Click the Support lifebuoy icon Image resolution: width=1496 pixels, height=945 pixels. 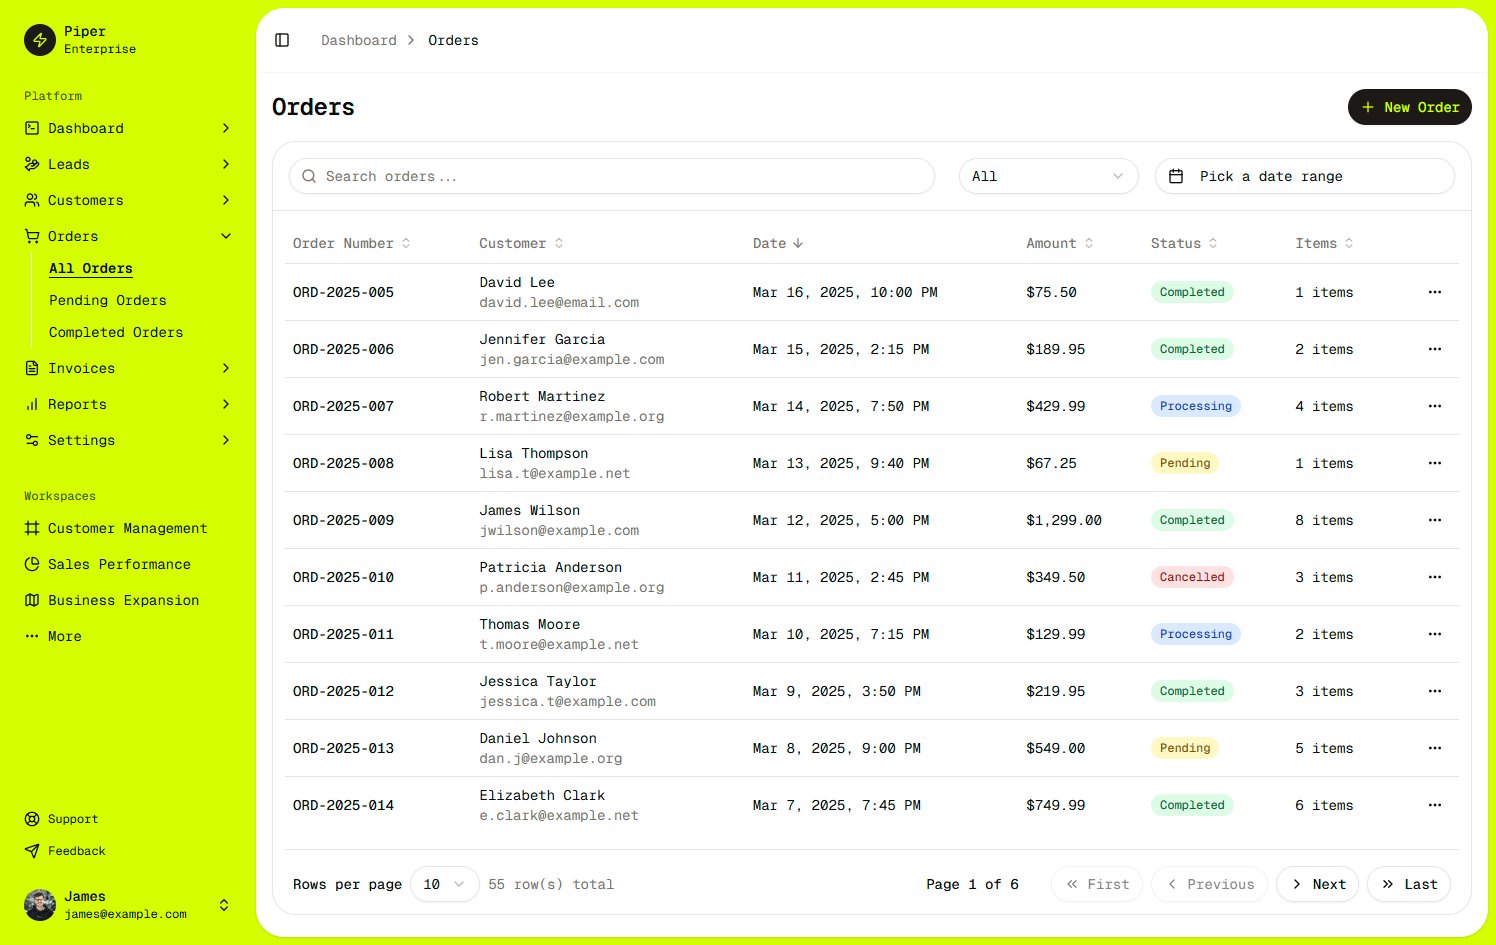pos(32,819)
